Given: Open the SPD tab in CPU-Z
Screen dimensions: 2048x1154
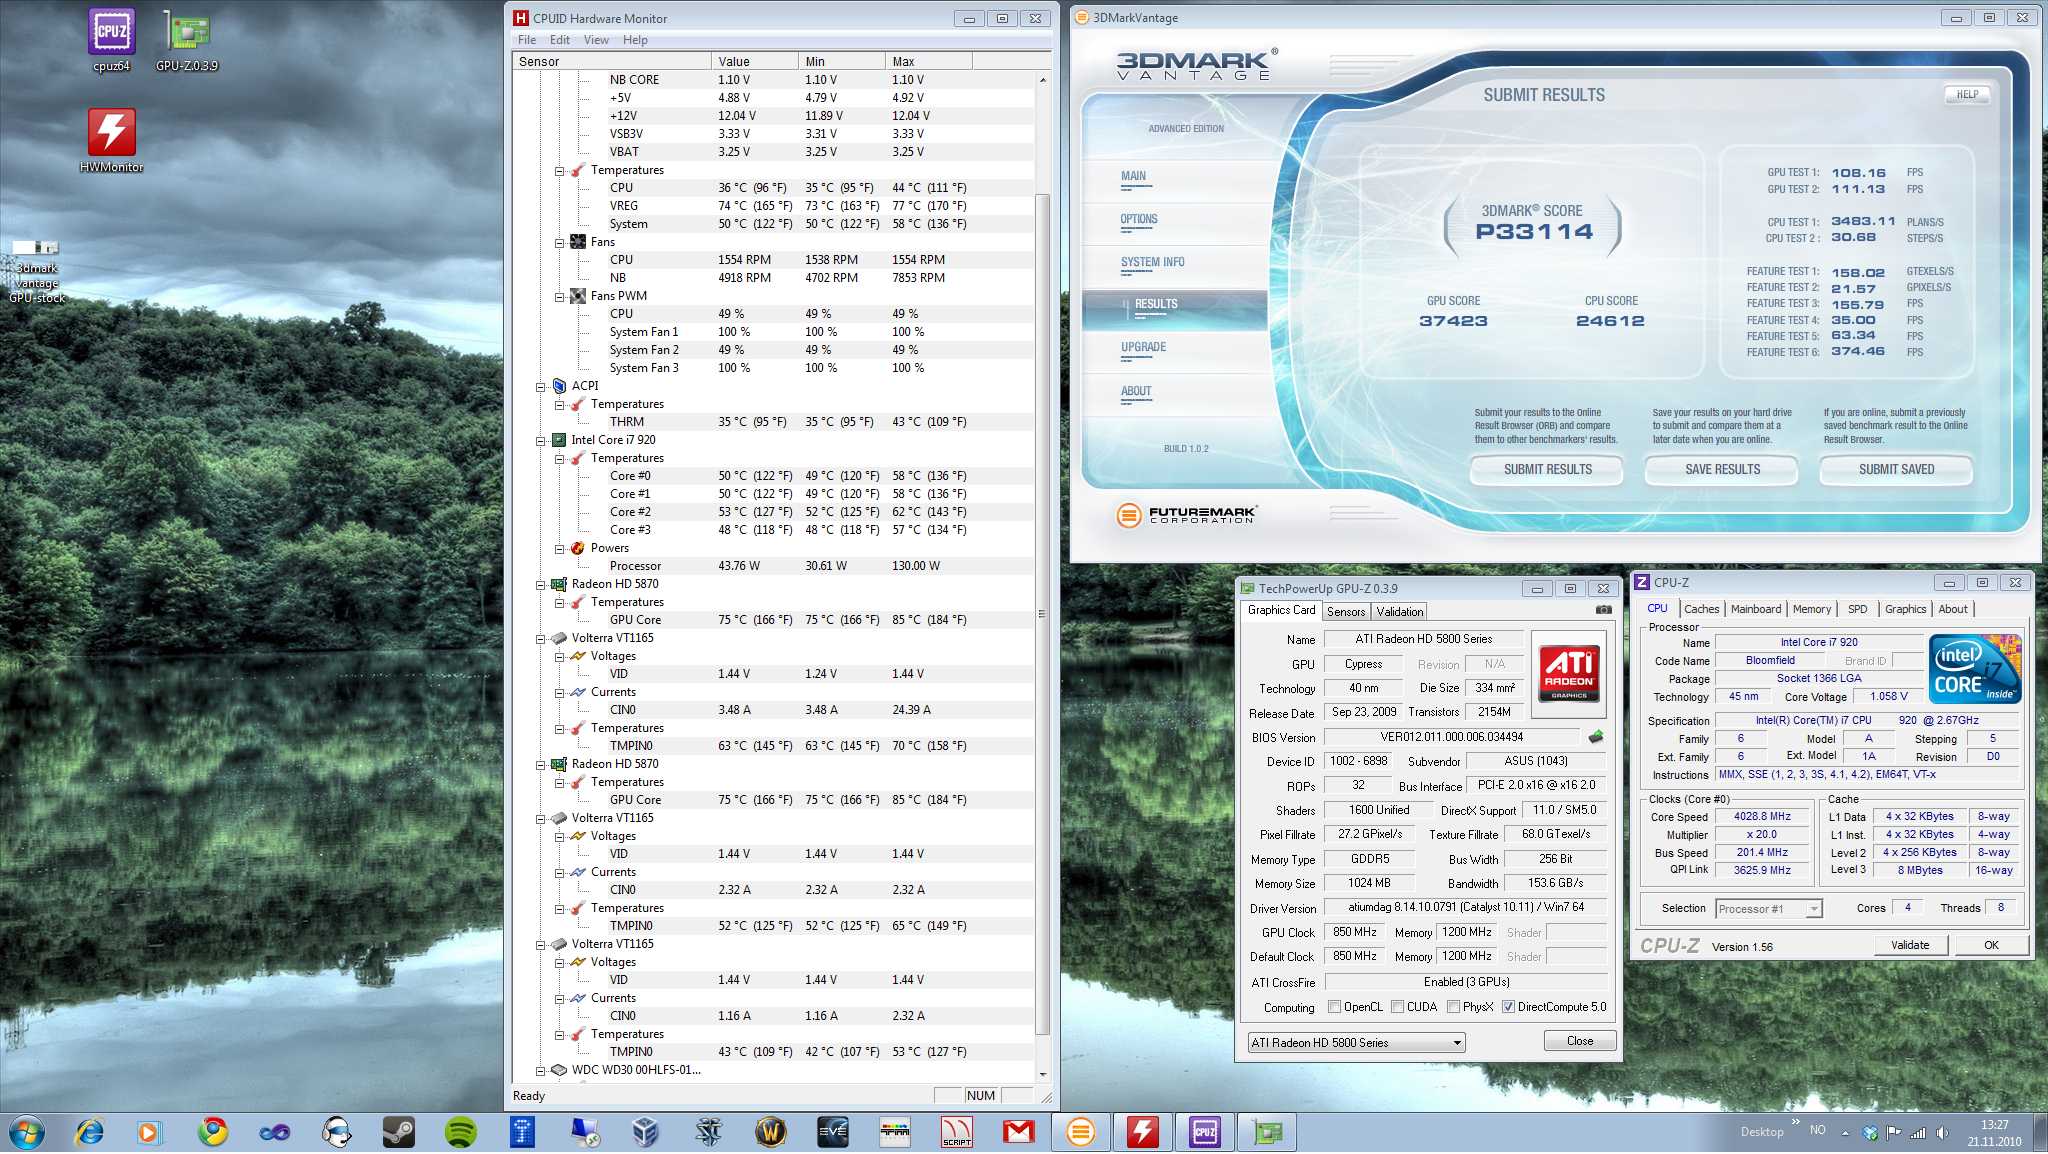Looking at the screenshot, I should point(1857,609).
